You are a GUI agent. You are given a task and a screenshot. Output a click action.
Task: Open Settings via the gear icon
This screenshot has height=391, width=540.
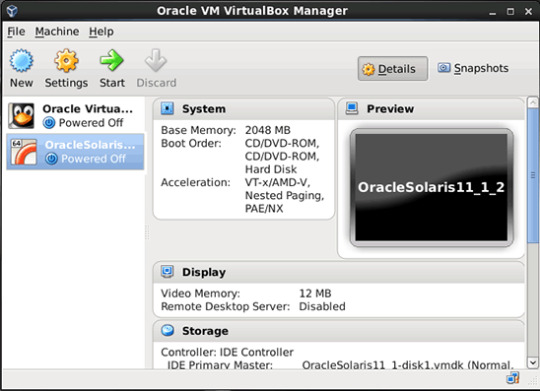point(66,61)
